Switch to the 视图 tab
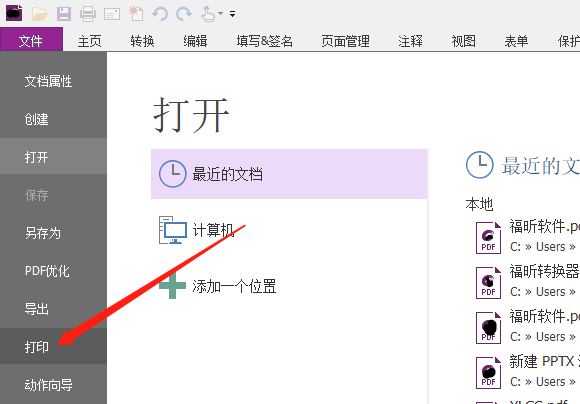The height and width of the screenshot is (404, 580). pos(463,41)
